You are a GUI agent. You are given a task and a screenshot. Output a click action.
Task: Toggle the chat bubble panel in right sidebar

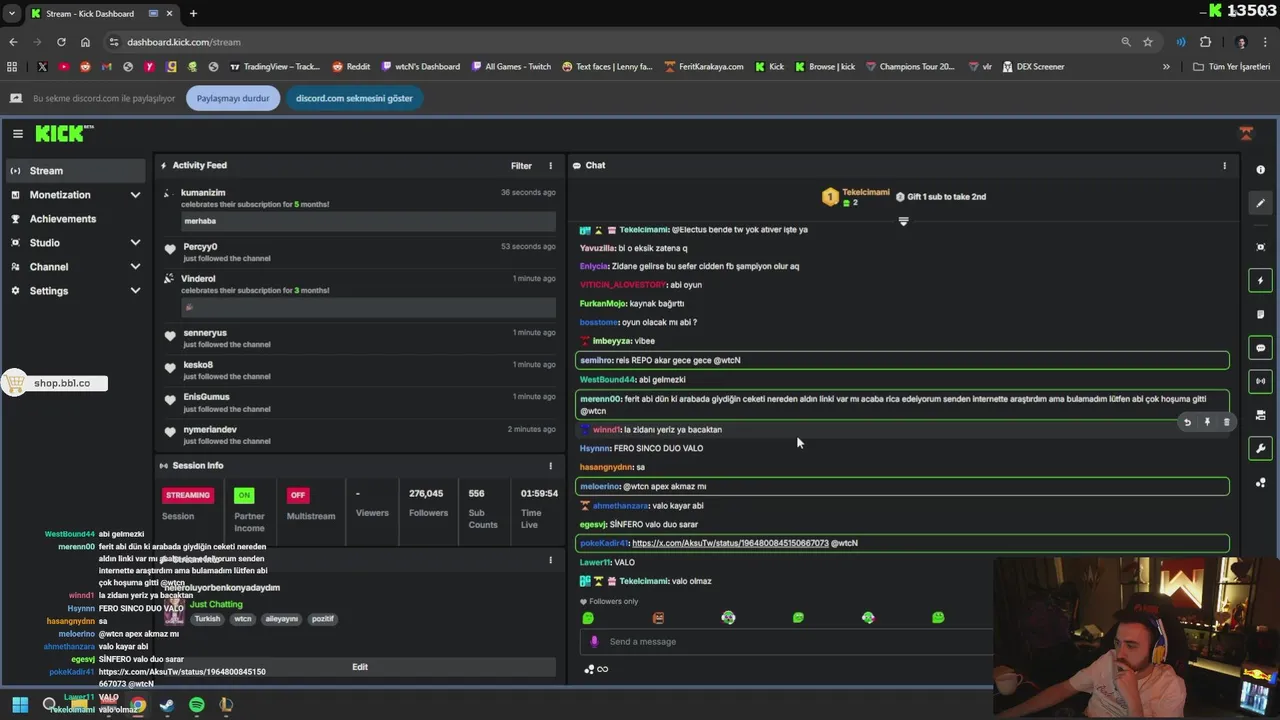point(1260,348)
